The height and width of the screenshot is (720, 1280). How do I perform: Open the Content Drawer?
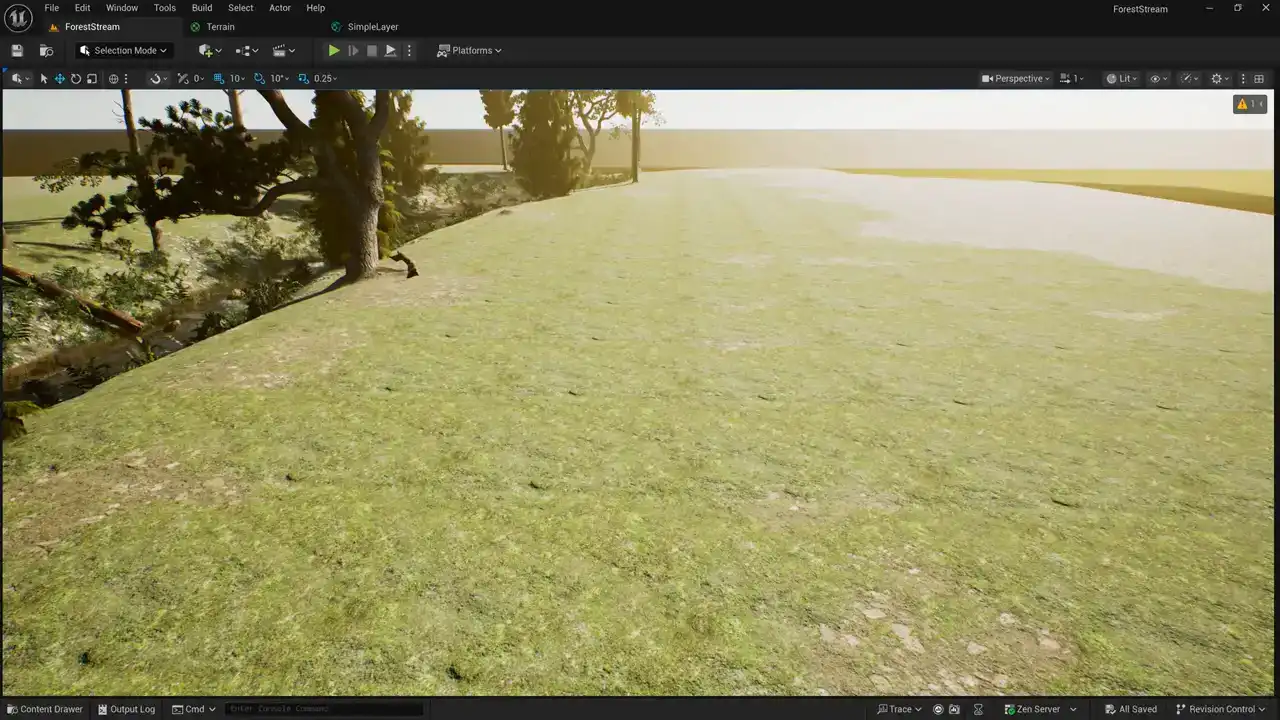(x=44, y=709)
